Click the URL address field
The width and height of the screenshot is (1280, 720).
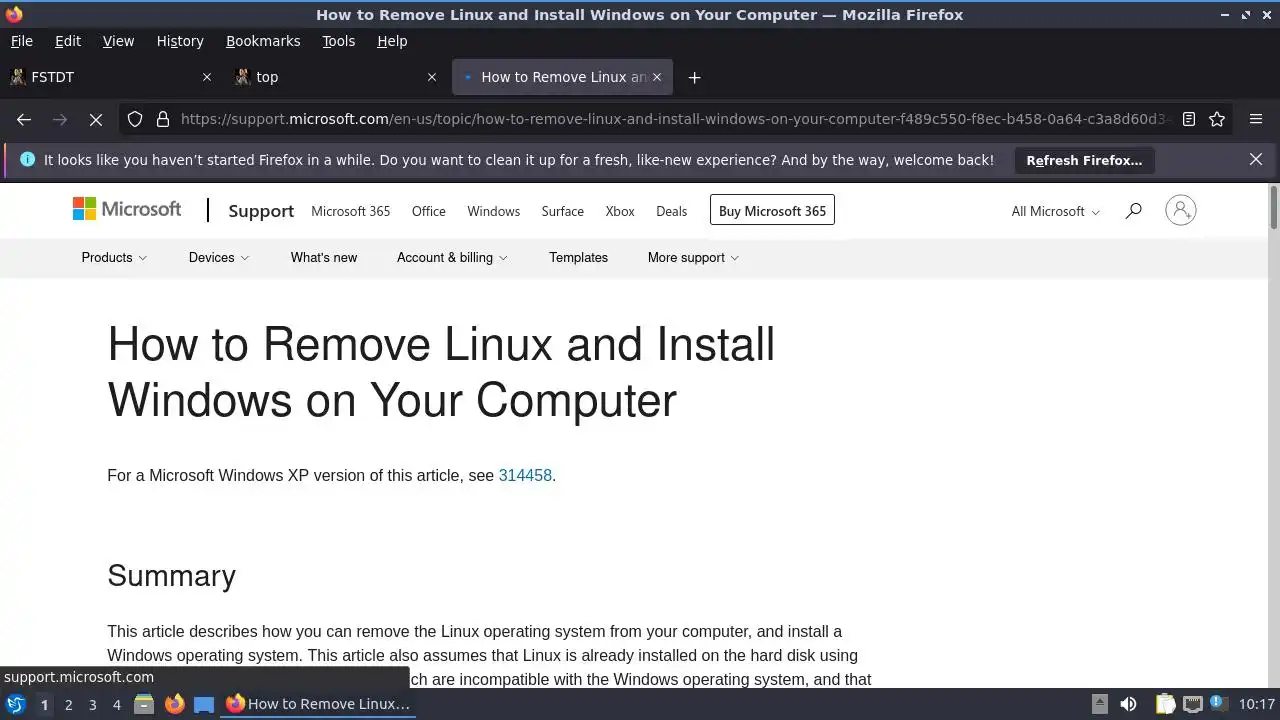click(x=675, y=119)
